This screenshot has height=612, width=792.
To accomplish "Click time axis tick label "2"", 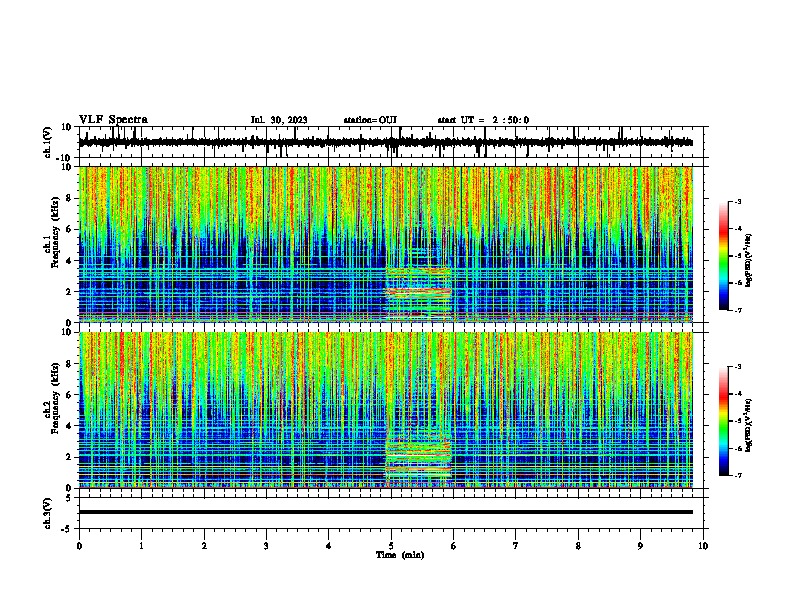I will point(204,546).
